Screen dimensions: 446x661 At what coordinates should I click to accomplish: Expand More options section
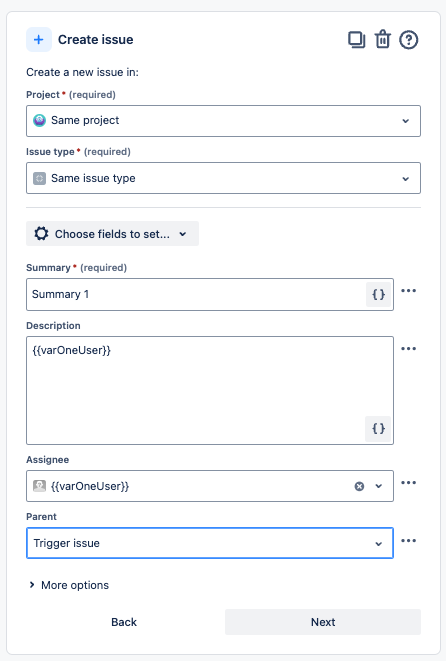69,585
